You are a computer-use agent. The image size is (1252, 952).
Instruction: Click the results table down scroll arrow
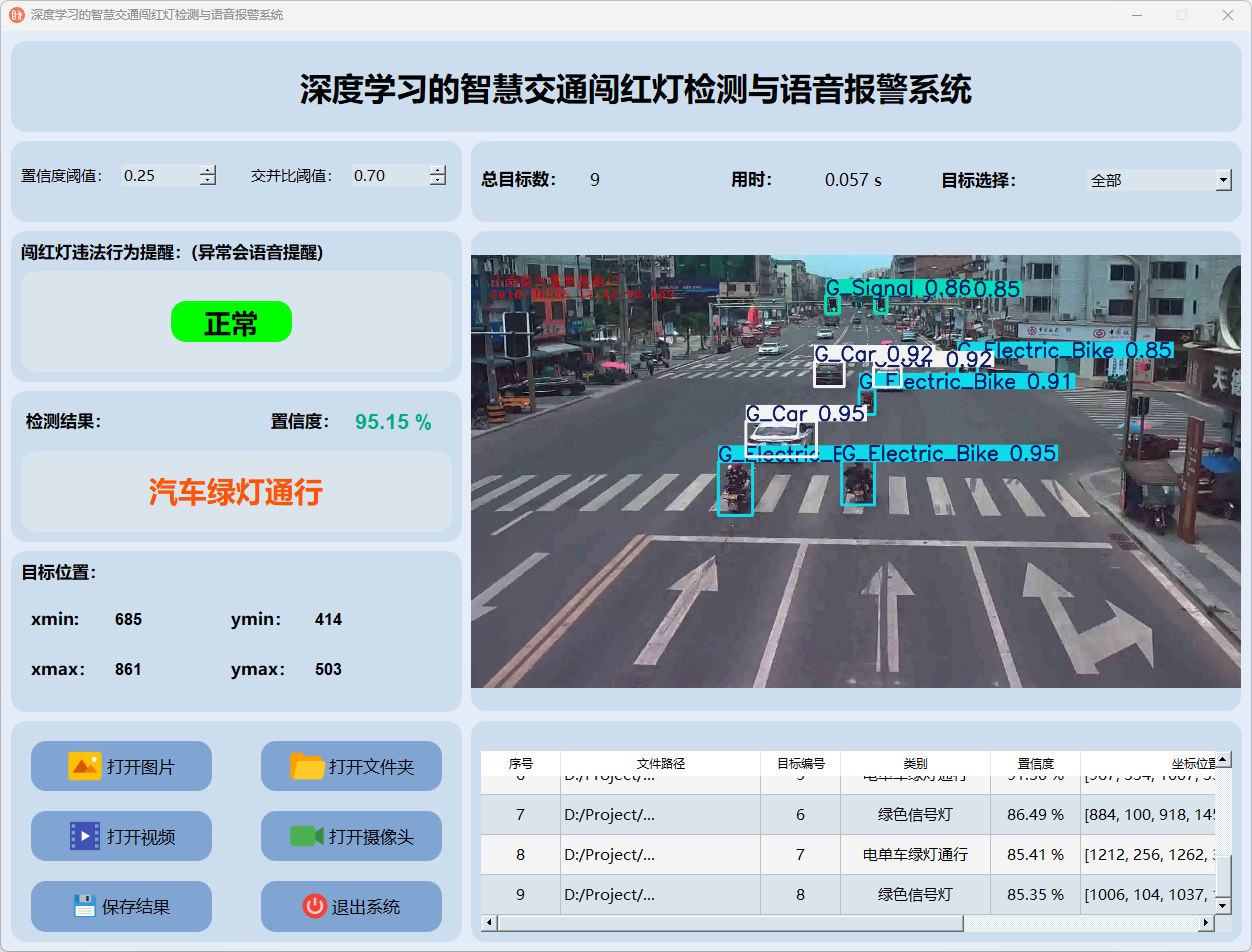coord(1222,904)
